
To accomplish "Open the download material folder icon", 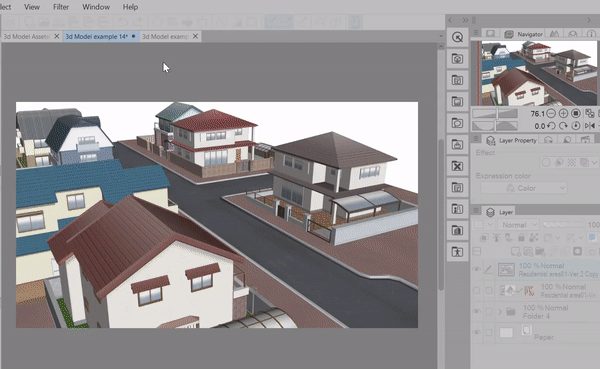I will [457, 144].
